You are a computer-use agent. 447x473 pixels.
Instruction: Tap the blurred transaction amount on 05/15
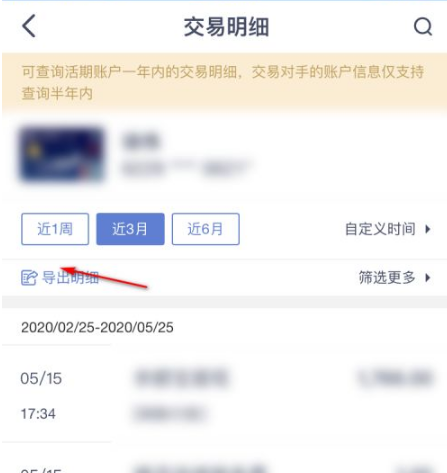pos(396,379)
